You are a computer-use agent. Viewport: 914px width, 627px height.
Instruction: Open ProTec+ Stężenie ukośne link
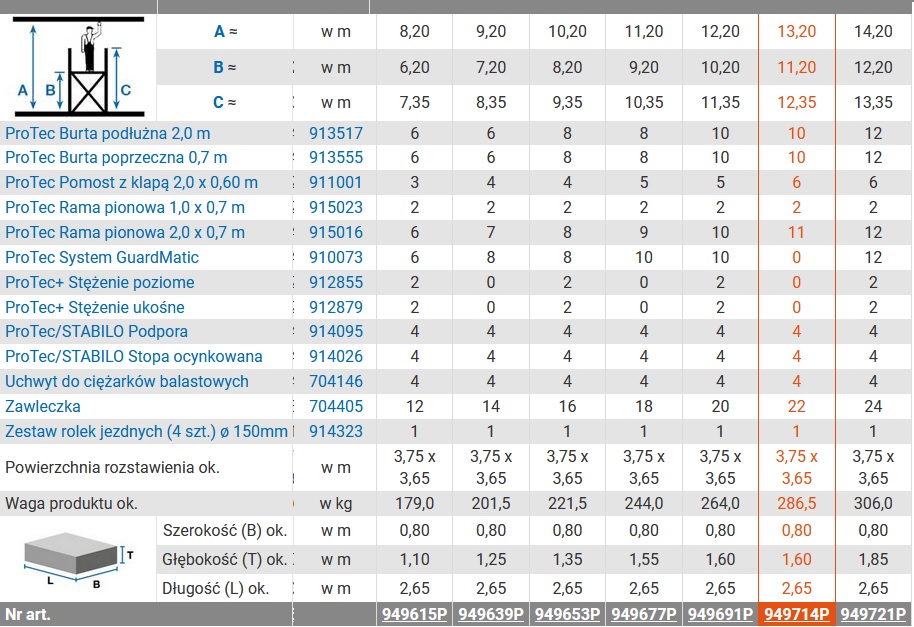94,307
